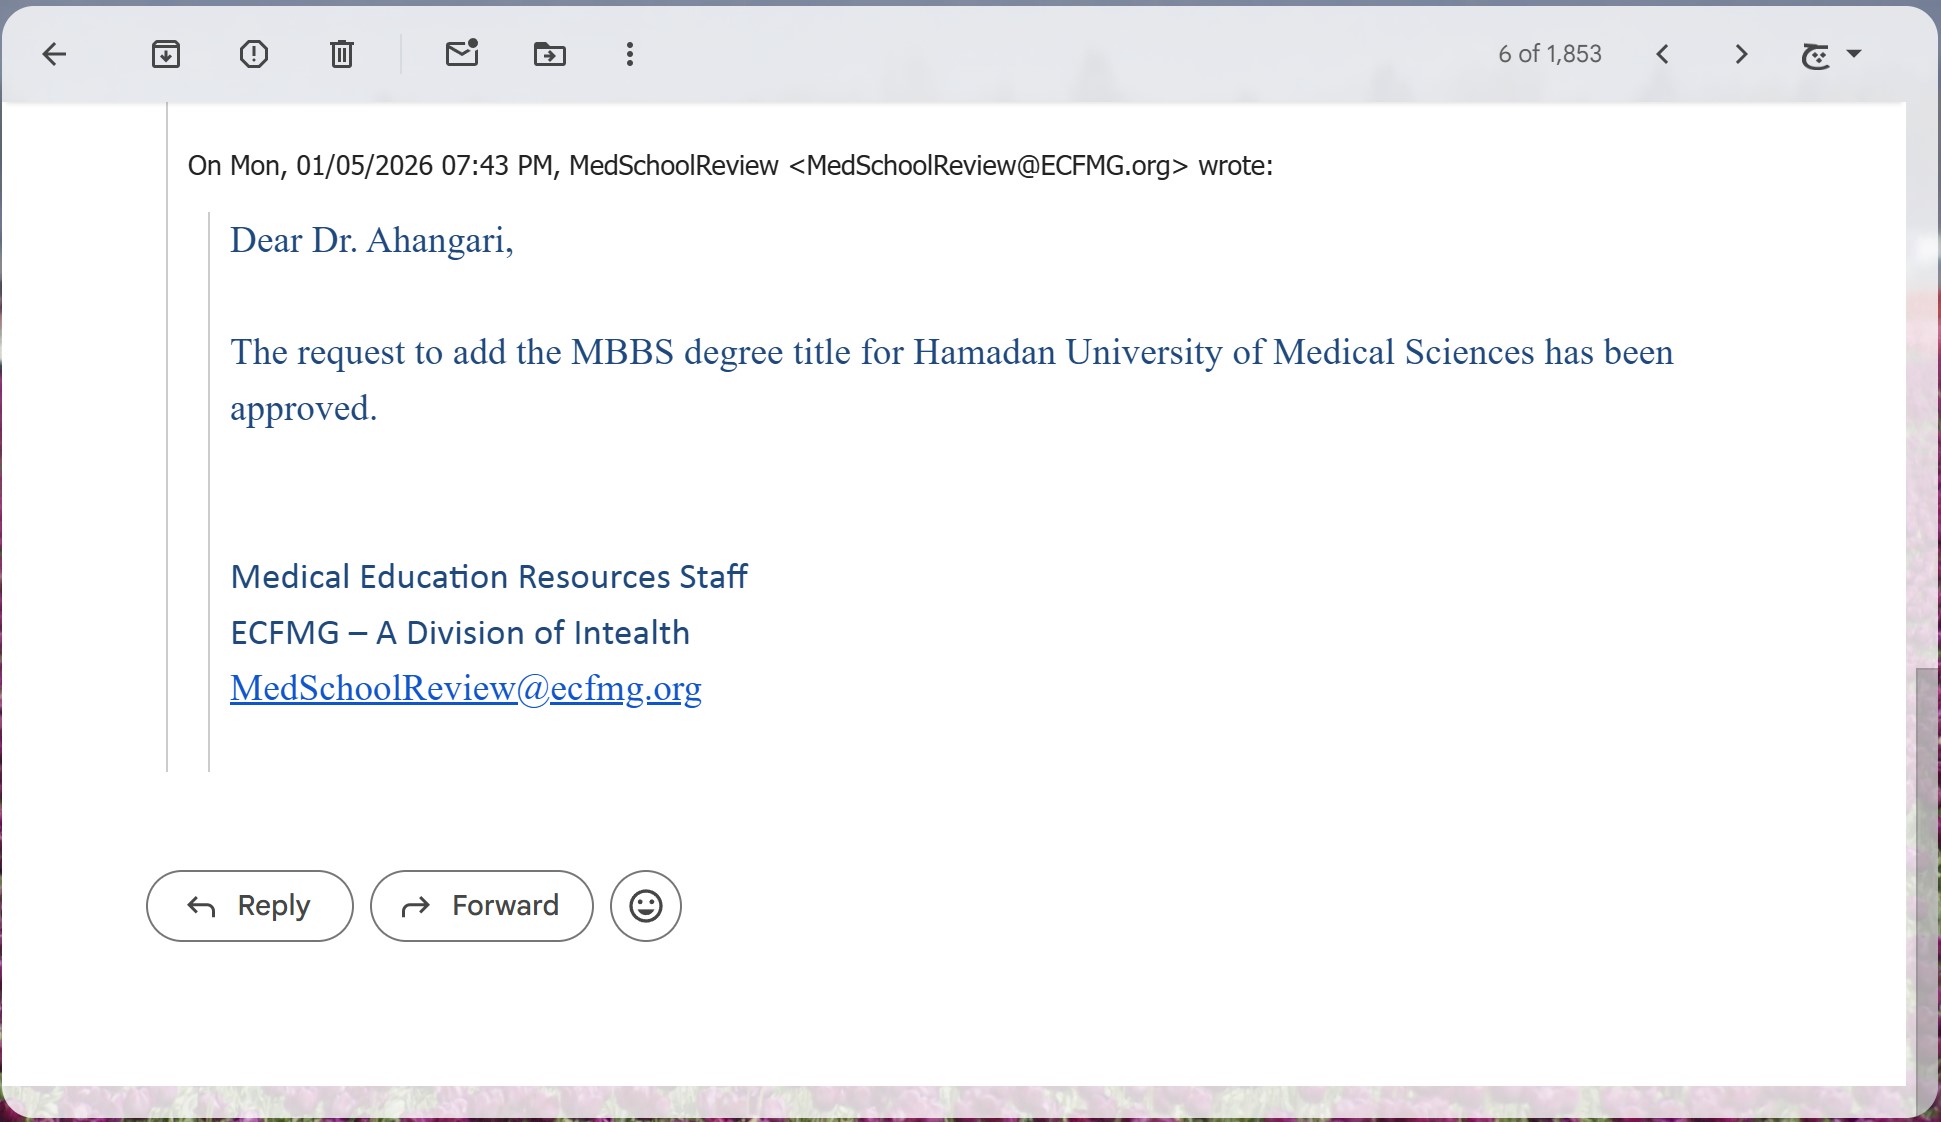This screenshot has width=1941, height=1122.
Task: Click the input tools keyboard icon
Action: [1816, 56]
